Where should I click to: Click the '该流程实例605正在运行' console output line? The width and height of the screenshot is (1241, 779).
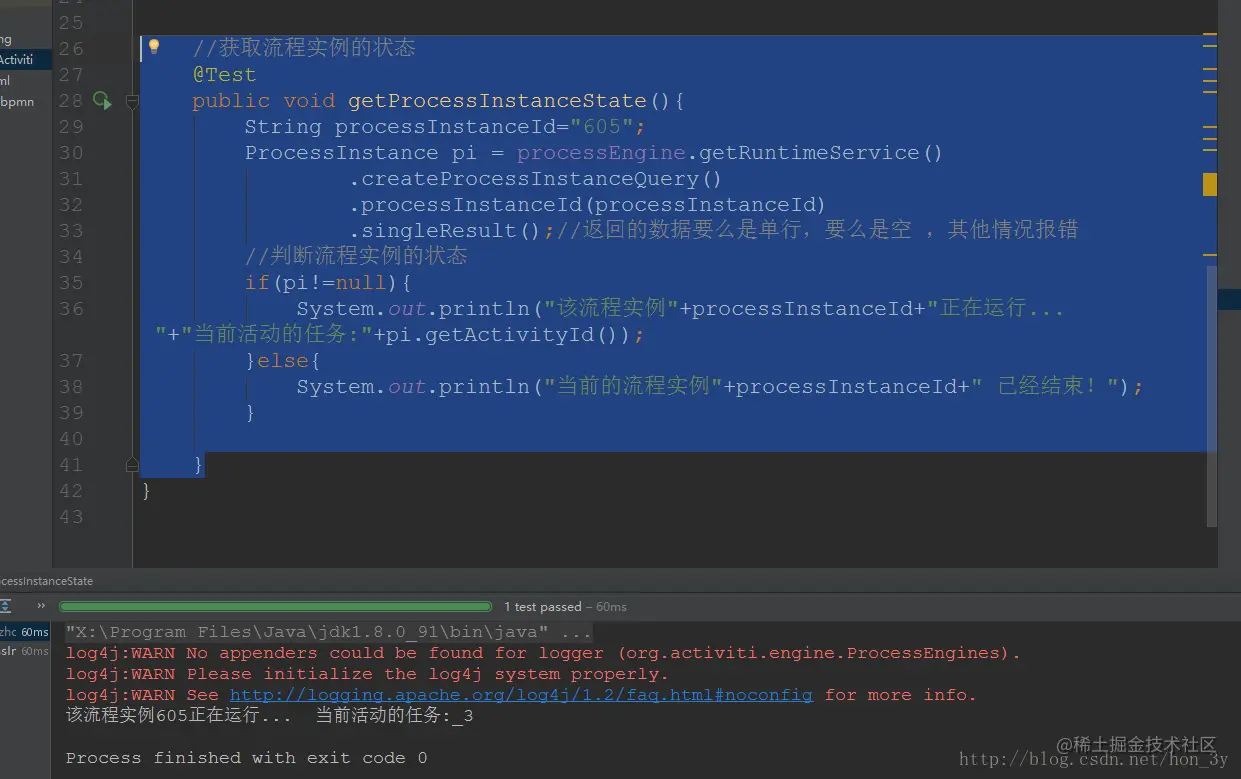pyautogui.click(x=270, y=716)
